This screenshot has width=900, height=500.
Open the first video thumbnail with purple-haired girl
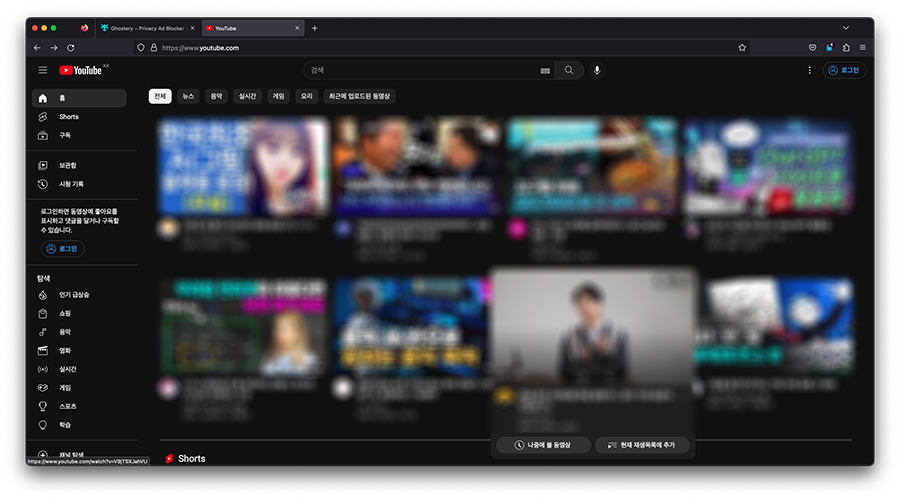click(x=243, y=166)
